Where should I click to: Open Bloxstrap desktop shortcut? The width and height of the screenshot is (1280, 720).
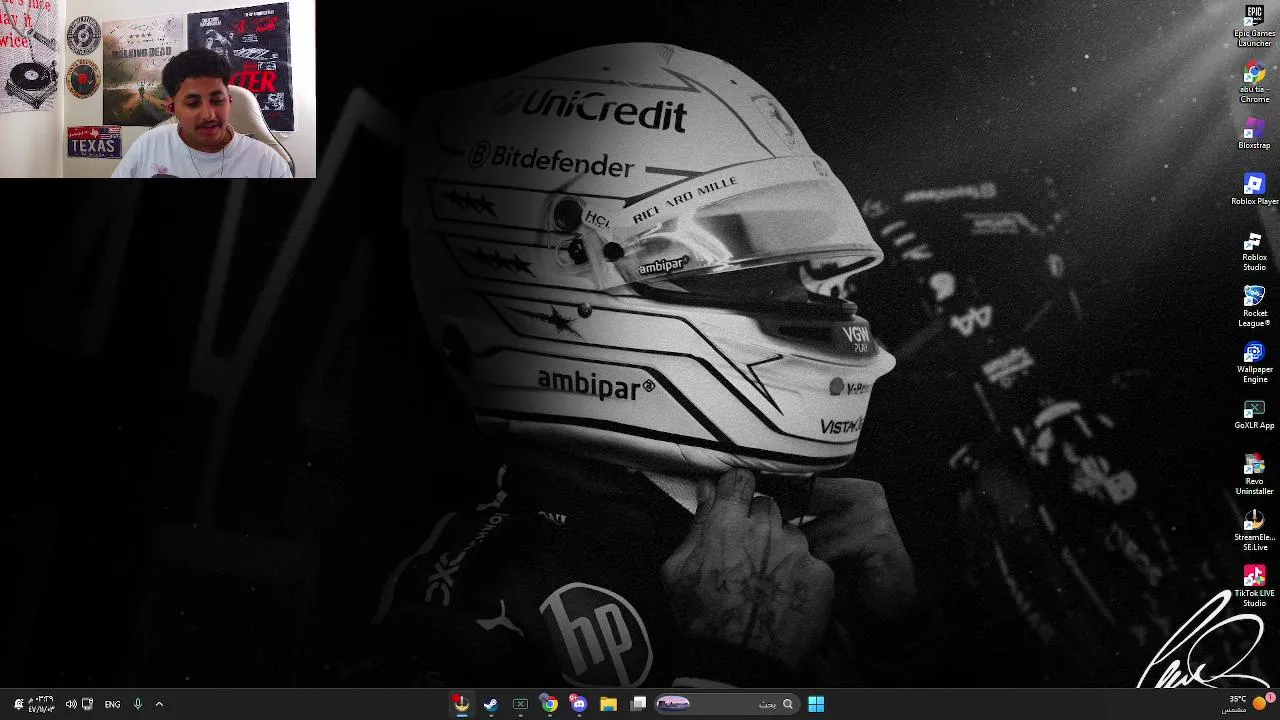1254,133
